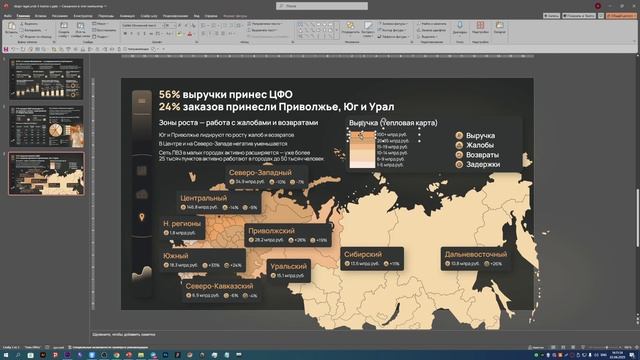Select the Выручка legend option
This screenshot has width=640, height=360.
click(475, 136)
